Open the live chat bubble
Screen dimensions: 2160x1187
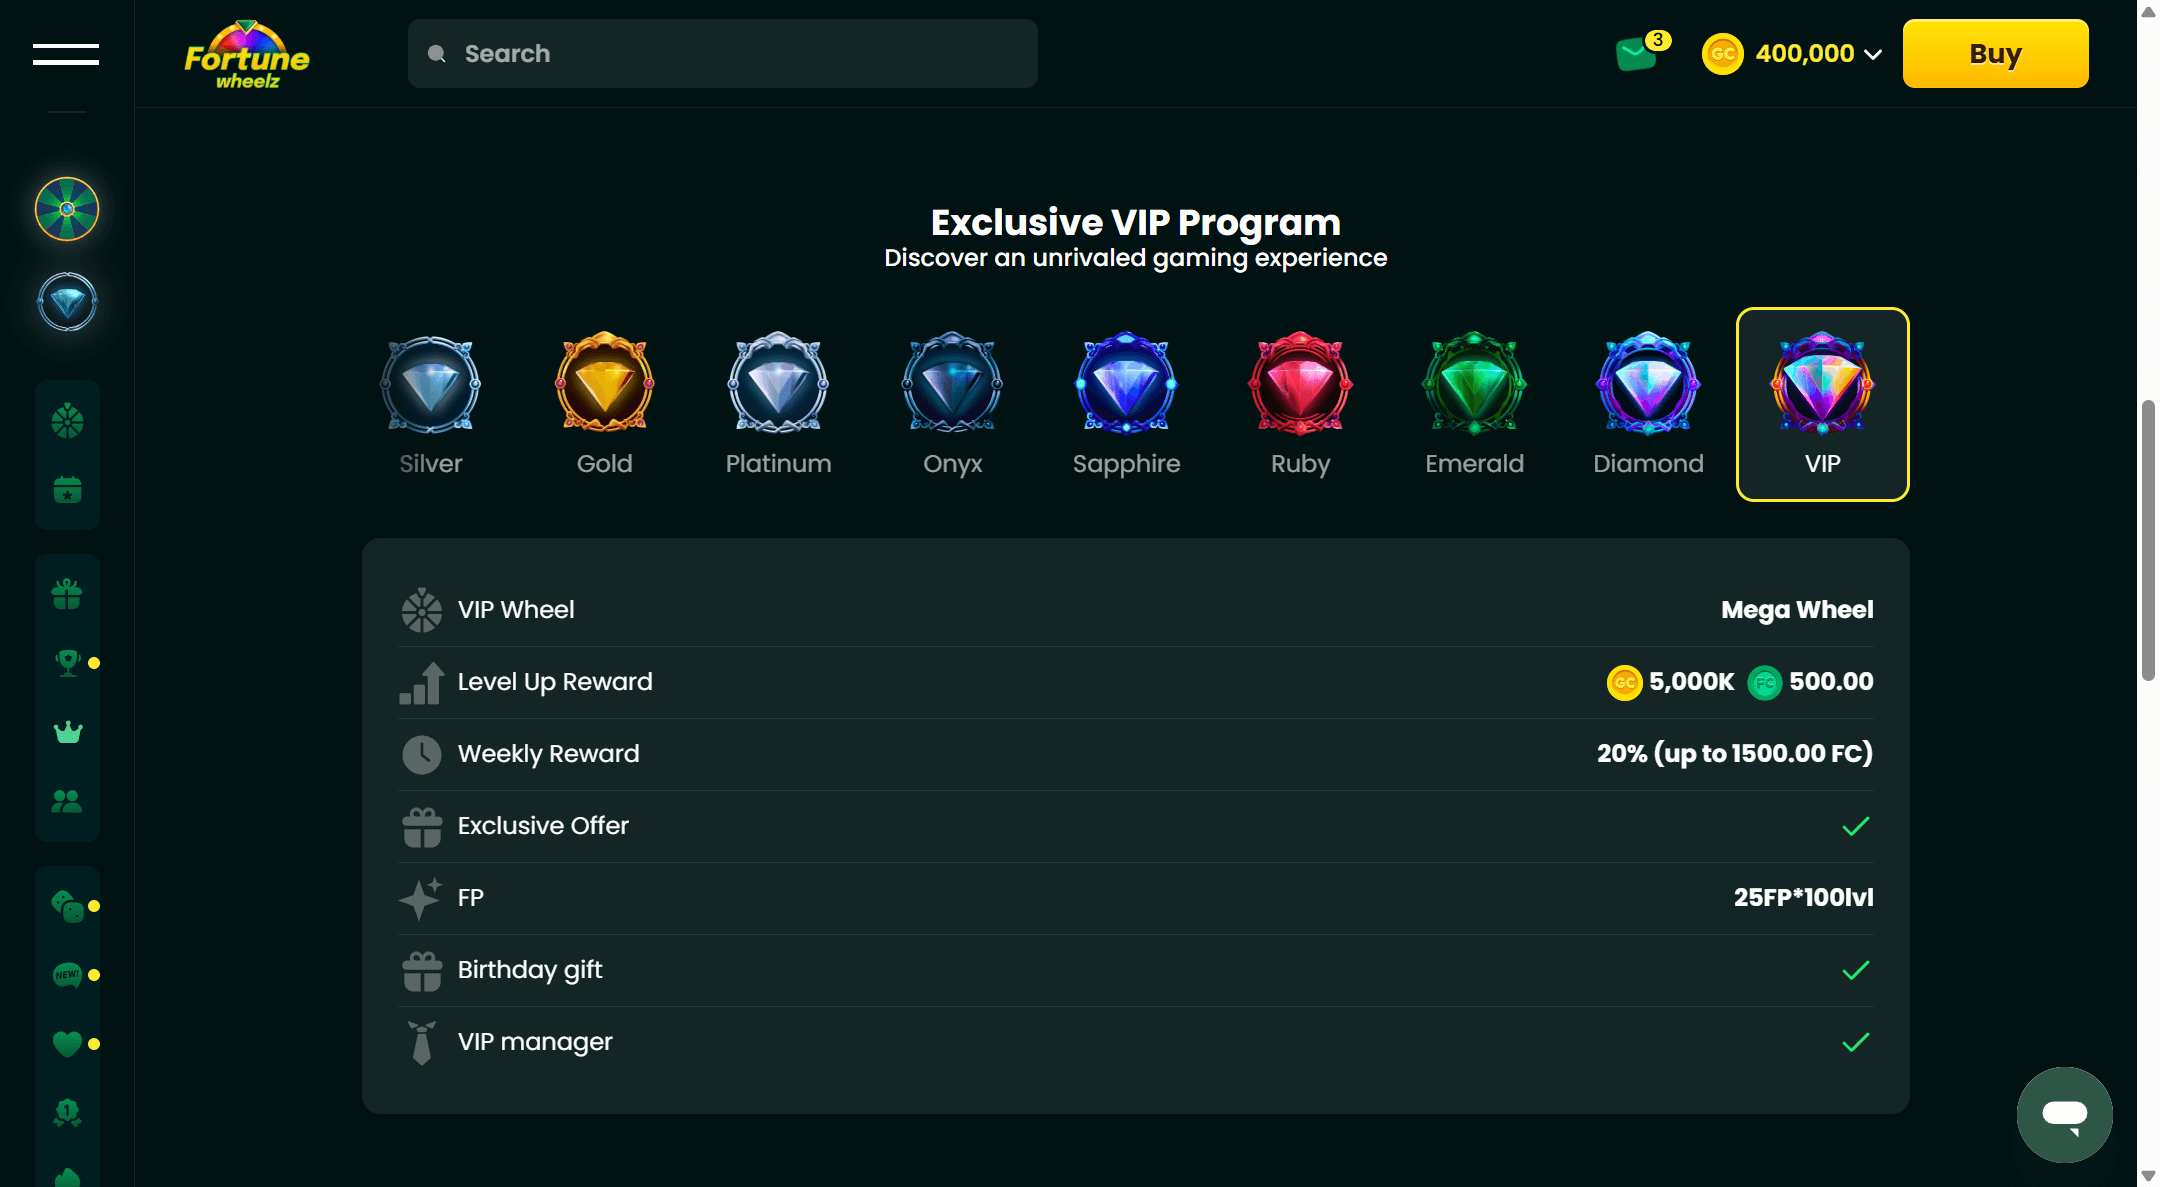coord(2064,1114)
